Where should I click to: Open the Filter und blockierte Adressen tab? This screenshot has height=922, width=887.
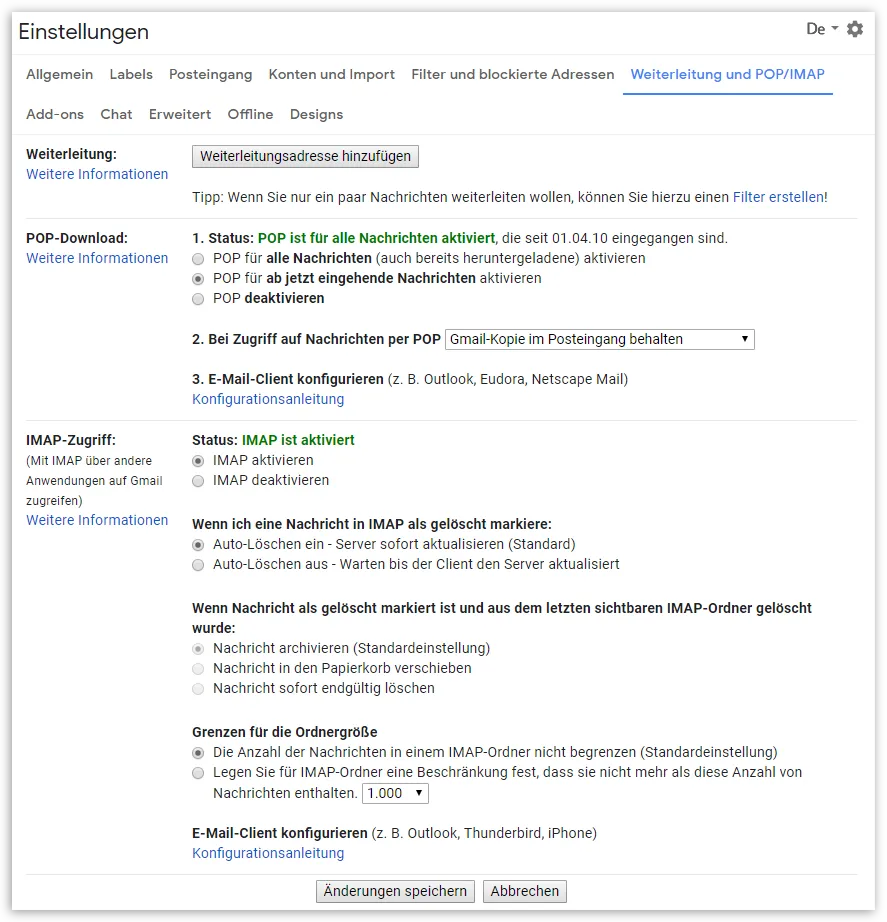pos(512,75)
